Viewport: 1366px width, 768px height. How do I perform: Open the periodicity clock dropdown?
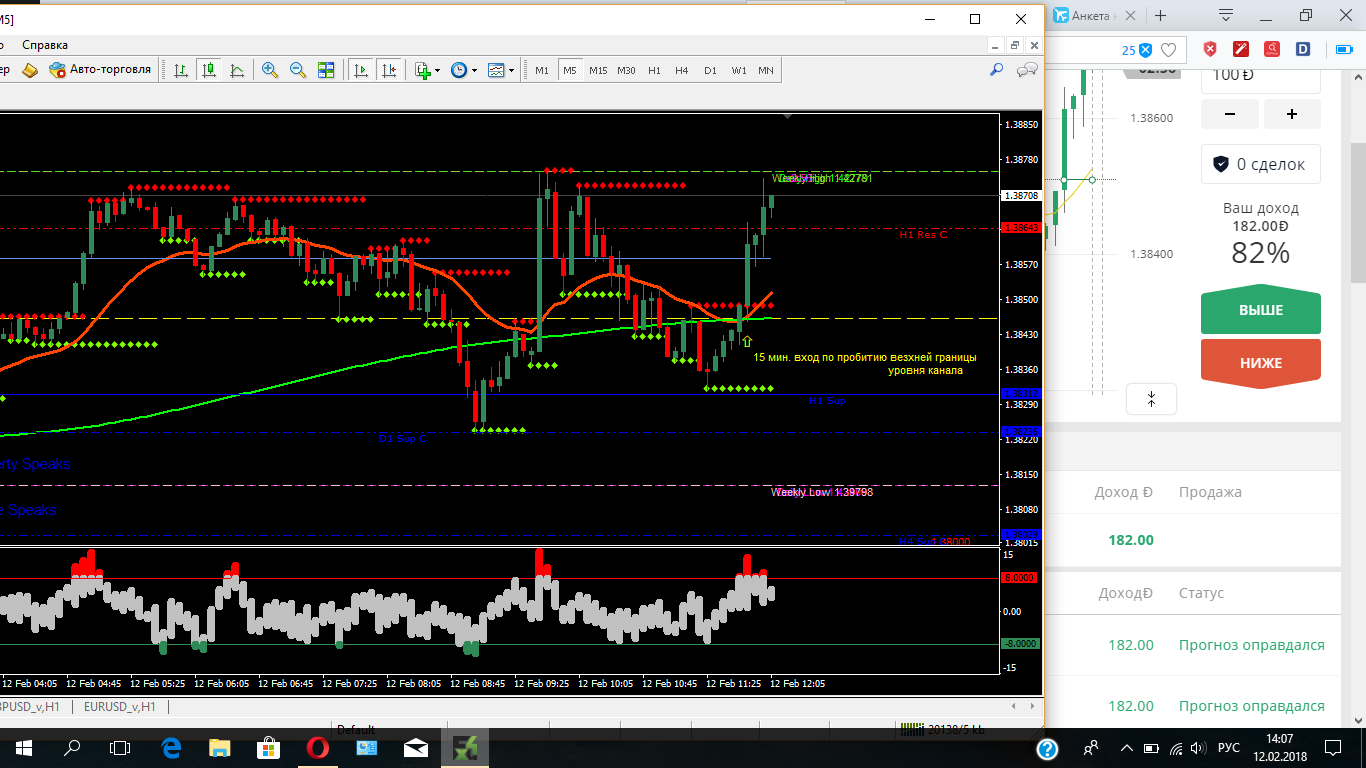click(x=463, y=70)
